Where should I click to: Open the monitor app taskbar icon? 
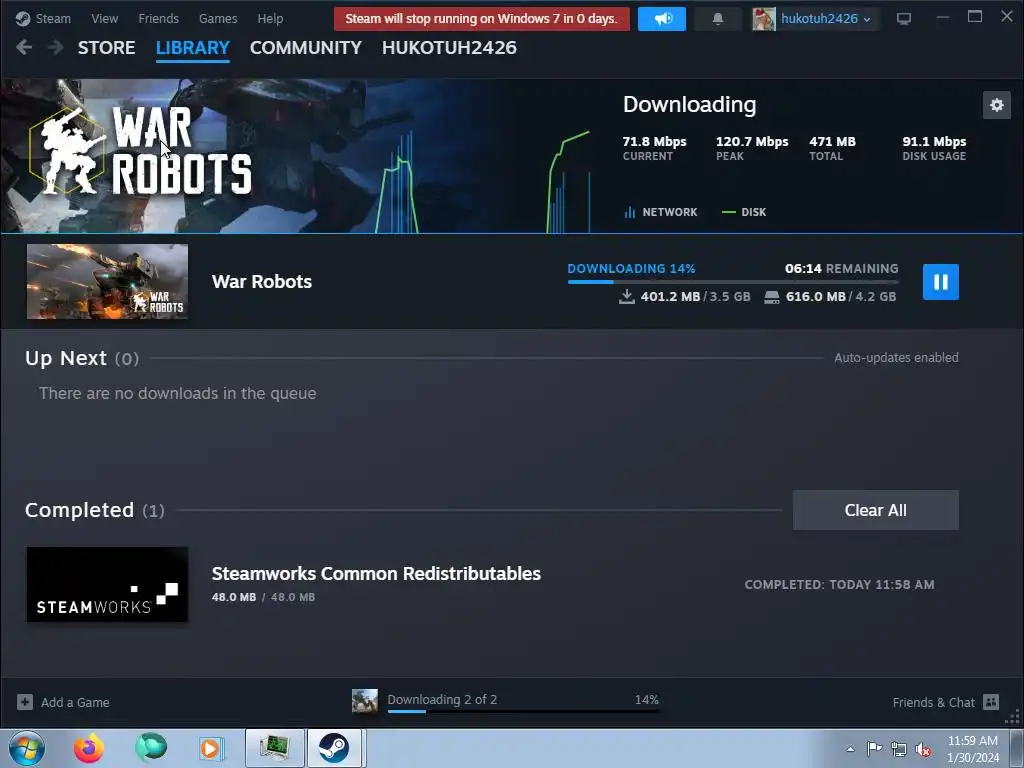[x=275, y=748]
